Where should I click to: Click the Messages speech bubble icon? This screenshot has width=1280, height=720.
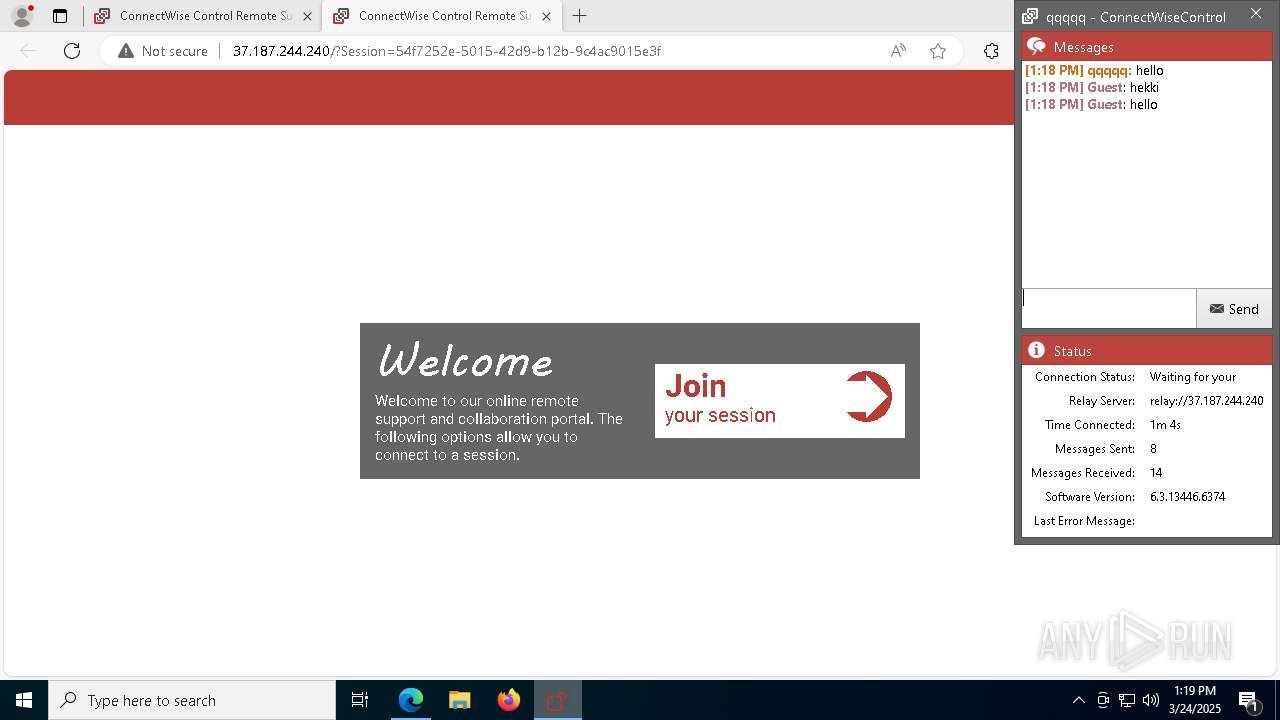pos(1036,46)
